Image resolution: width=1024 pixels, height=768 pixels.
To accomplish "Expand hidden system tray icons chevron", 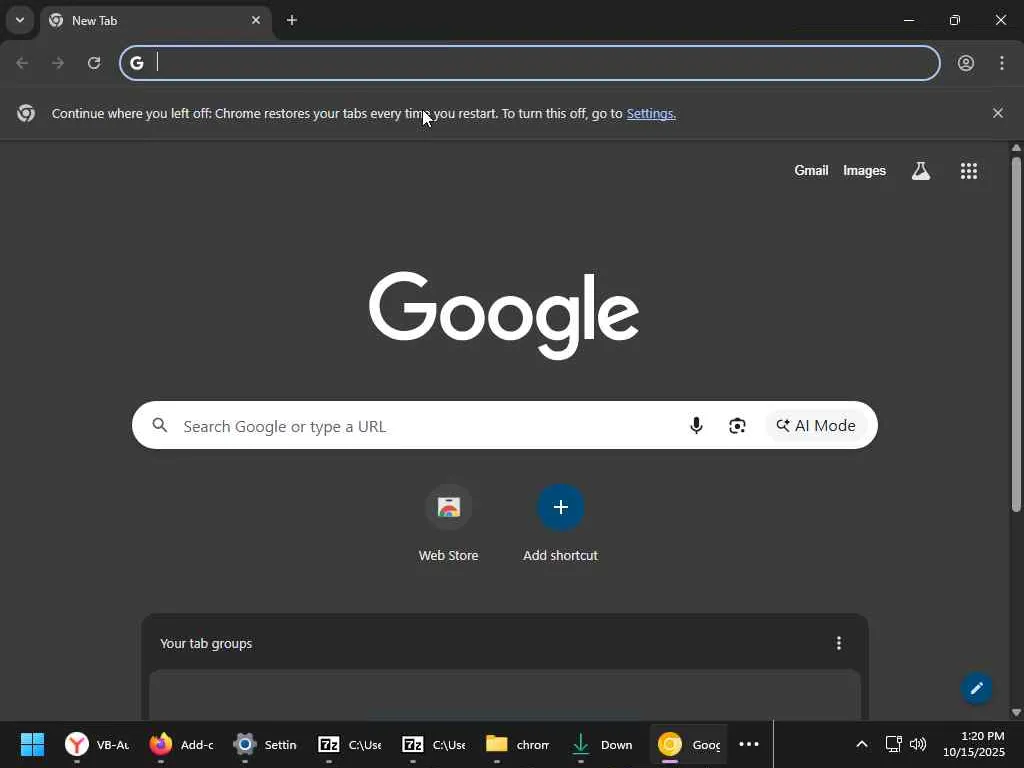I will (861, 744).
